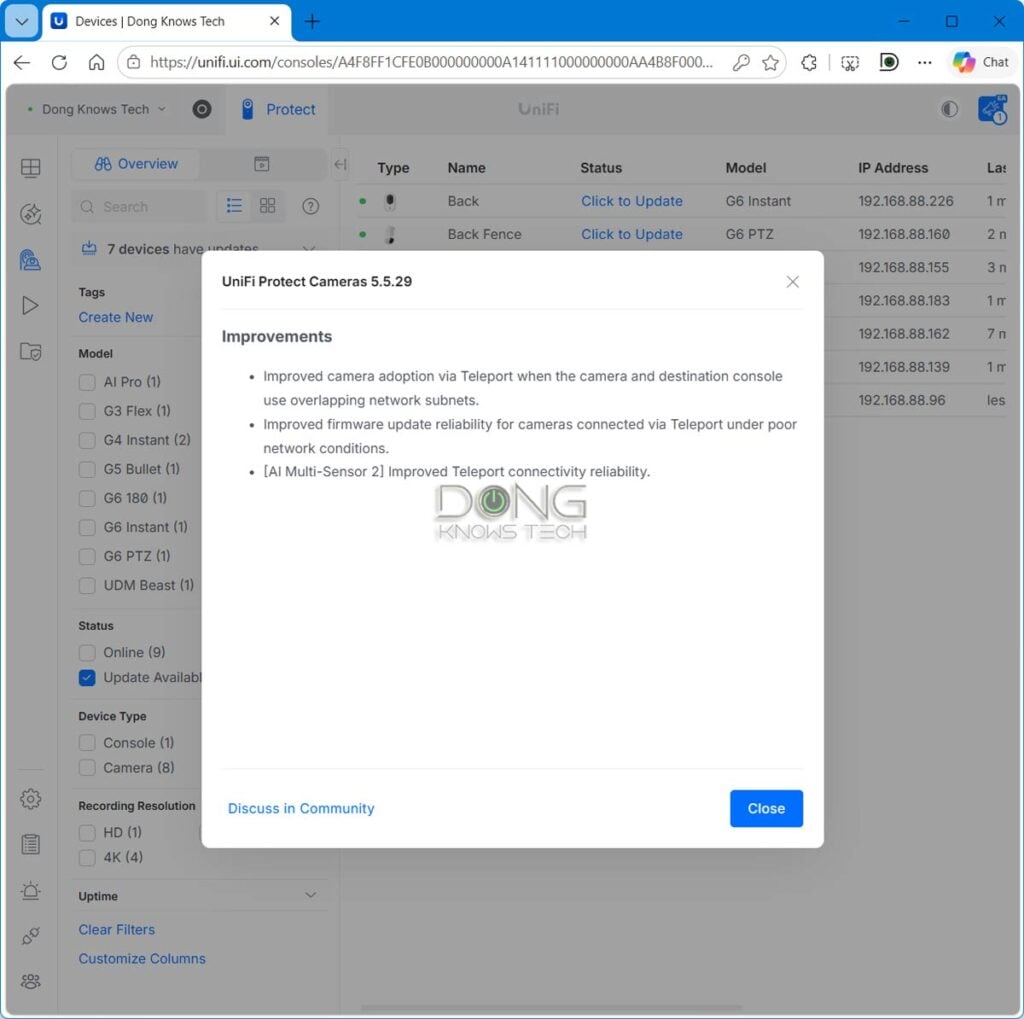The height and width of the screenshot is (1019, 1024).
Task: Open the Protect devices icon in sidebar
Action: tap(31, 260)
